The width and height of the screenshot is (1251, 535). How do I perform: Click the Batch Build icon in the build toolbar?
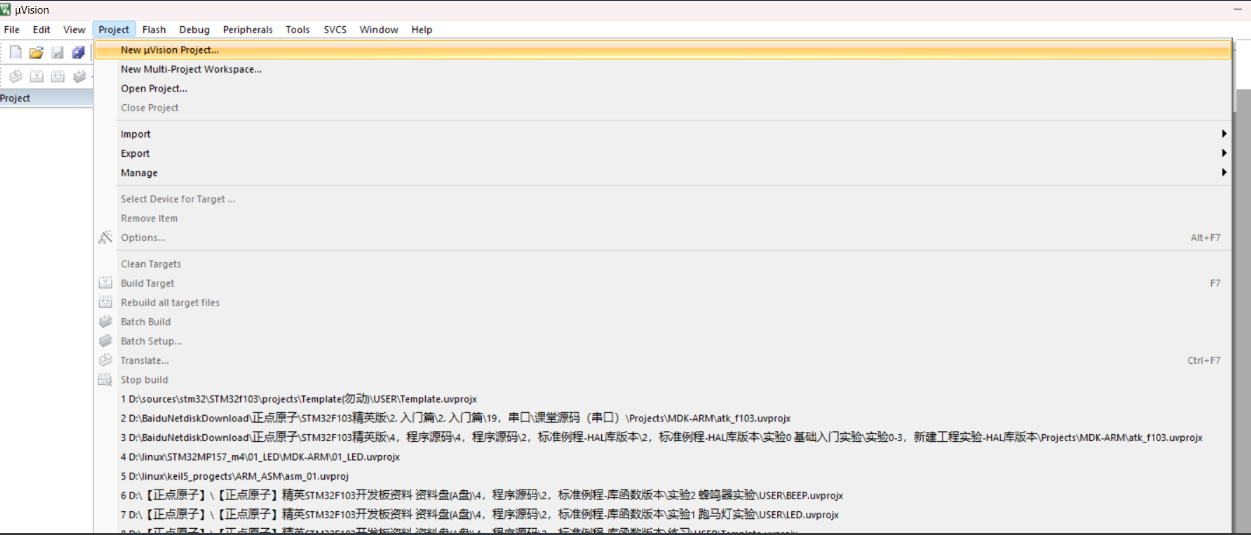(x=78, y=76)
